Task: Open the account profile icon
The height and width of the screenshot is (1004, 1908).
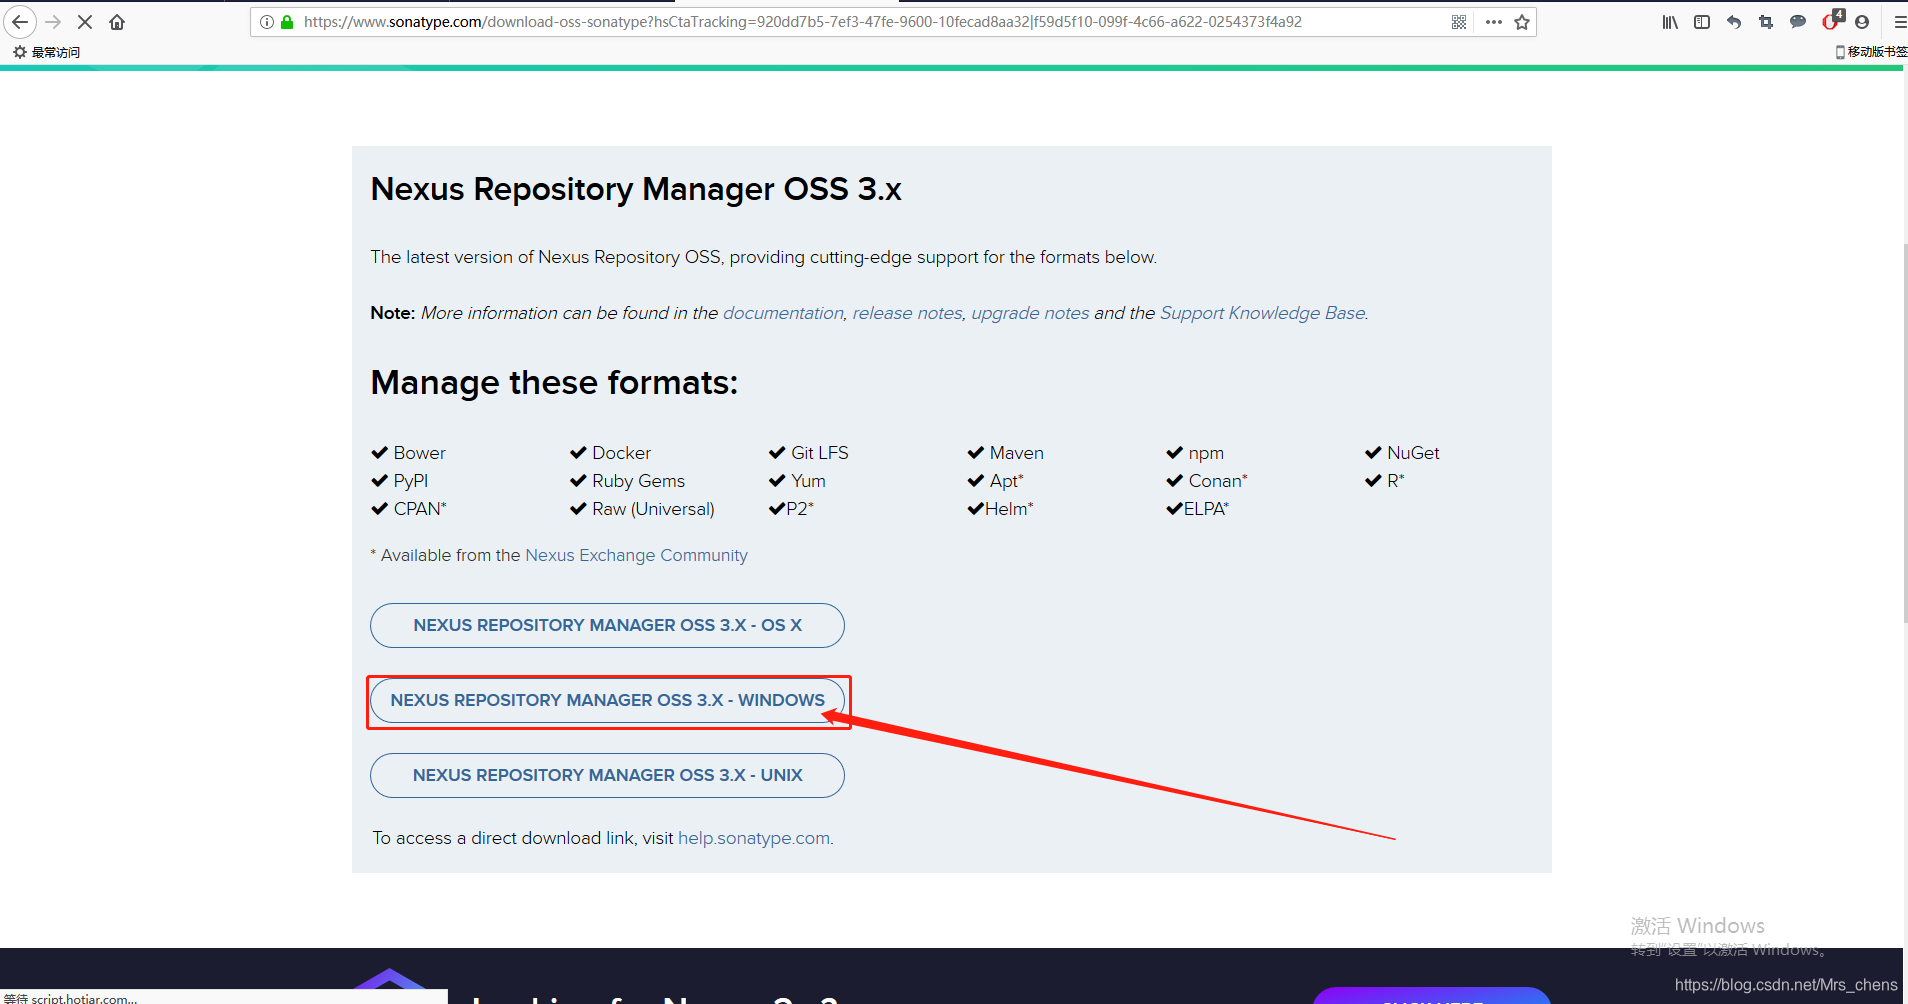Action: pos(1862,22)
